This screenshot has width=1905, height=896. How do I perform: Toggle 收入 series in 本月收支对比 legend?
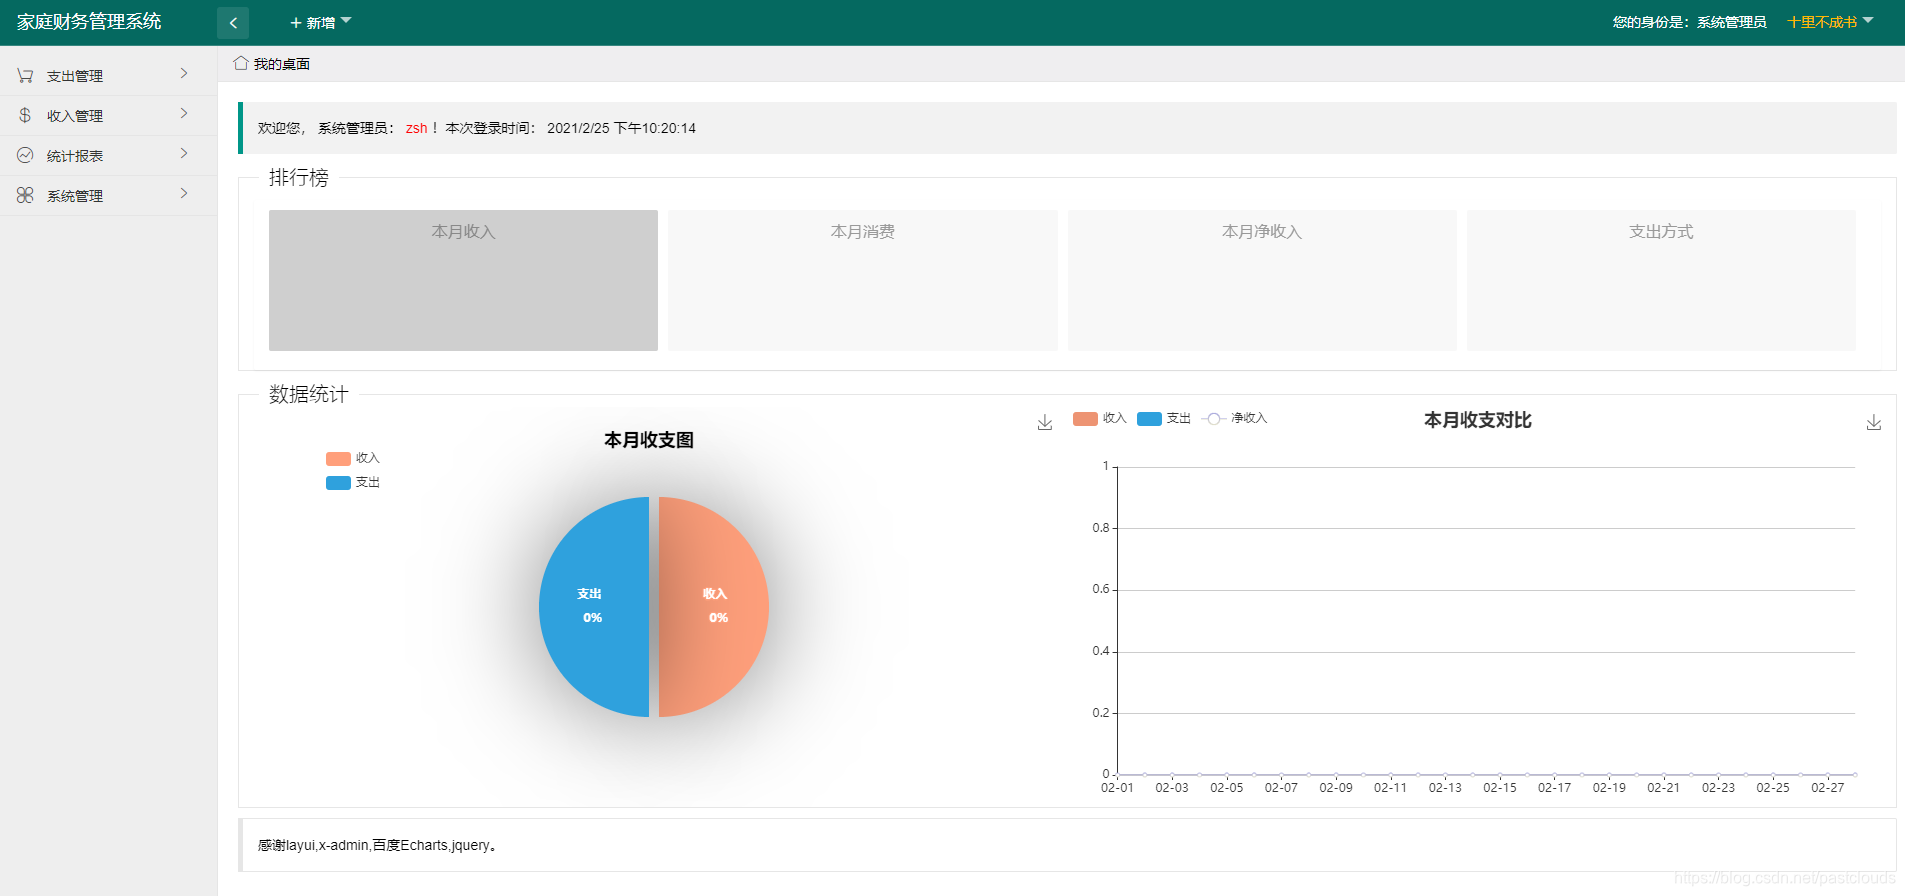coord(1100,418)
